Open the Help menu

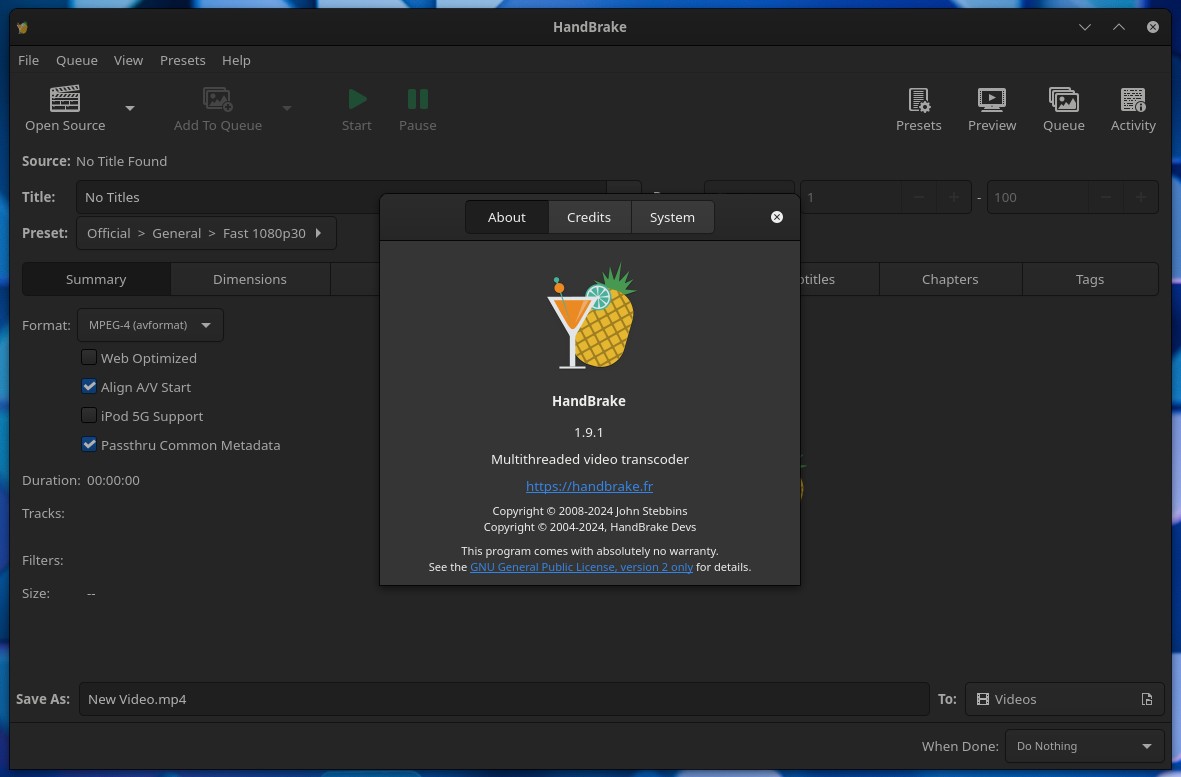coord(236,60)
